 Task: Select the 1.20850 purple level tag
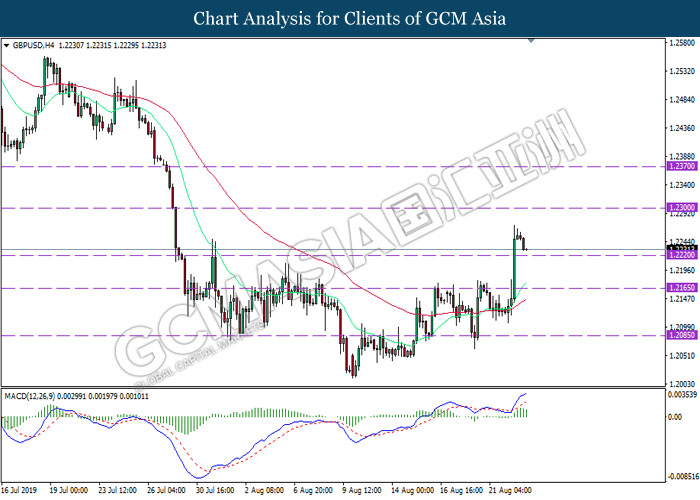pyautogui.click(x=682, y=335)
